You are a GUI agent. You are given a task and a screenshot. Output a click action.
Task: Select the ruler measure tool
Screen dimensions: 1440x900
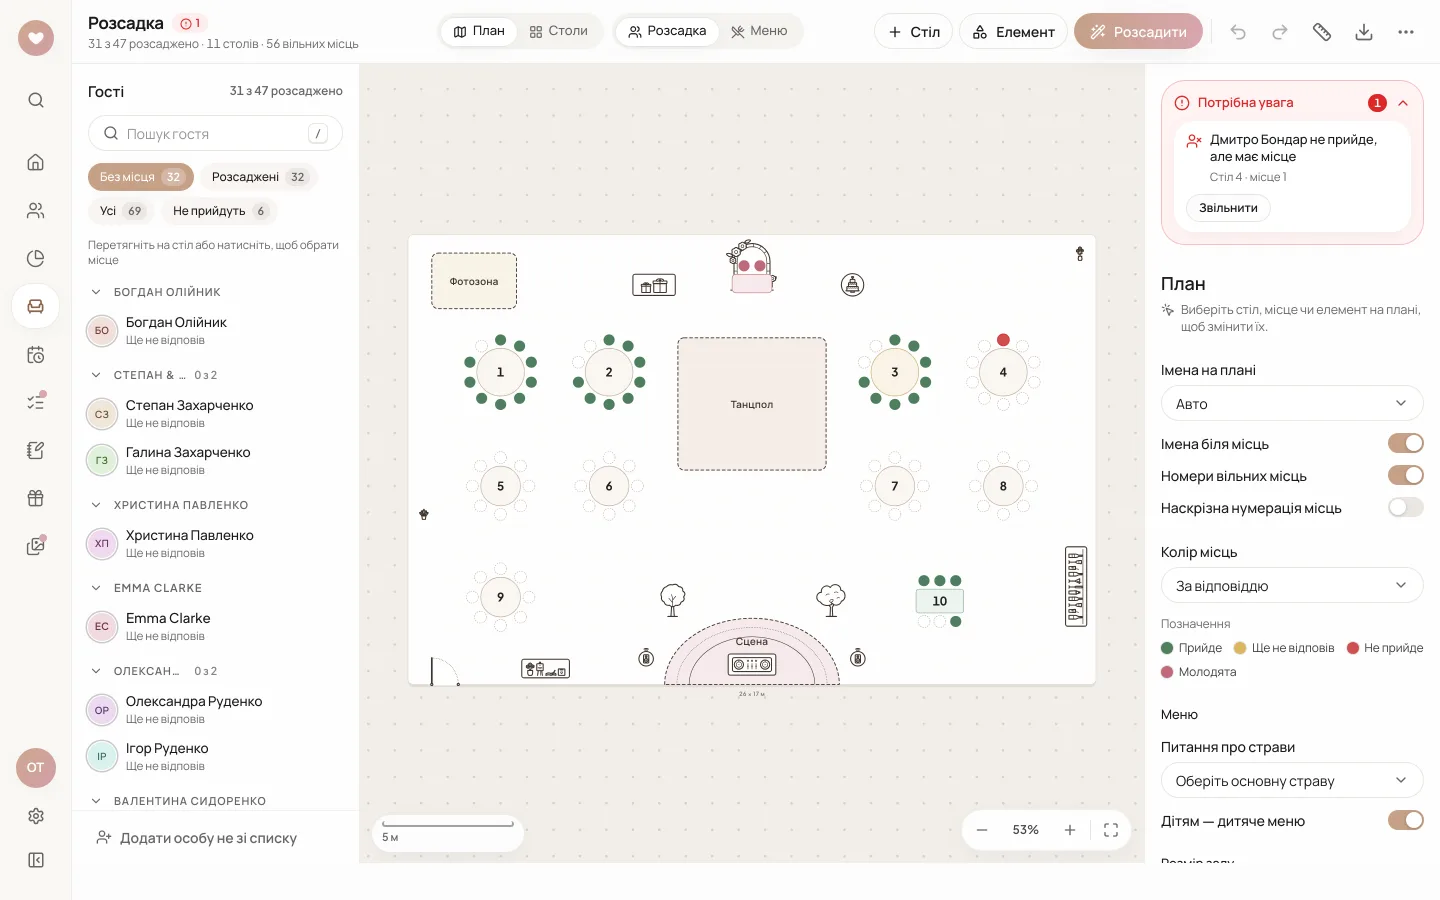pos(1322,32)
